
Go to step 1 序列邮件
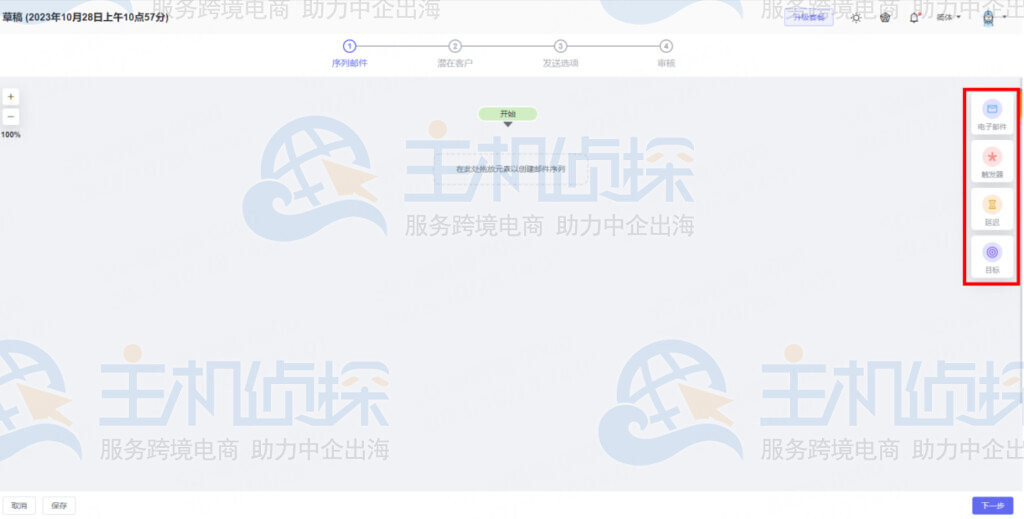pos(349,54)
